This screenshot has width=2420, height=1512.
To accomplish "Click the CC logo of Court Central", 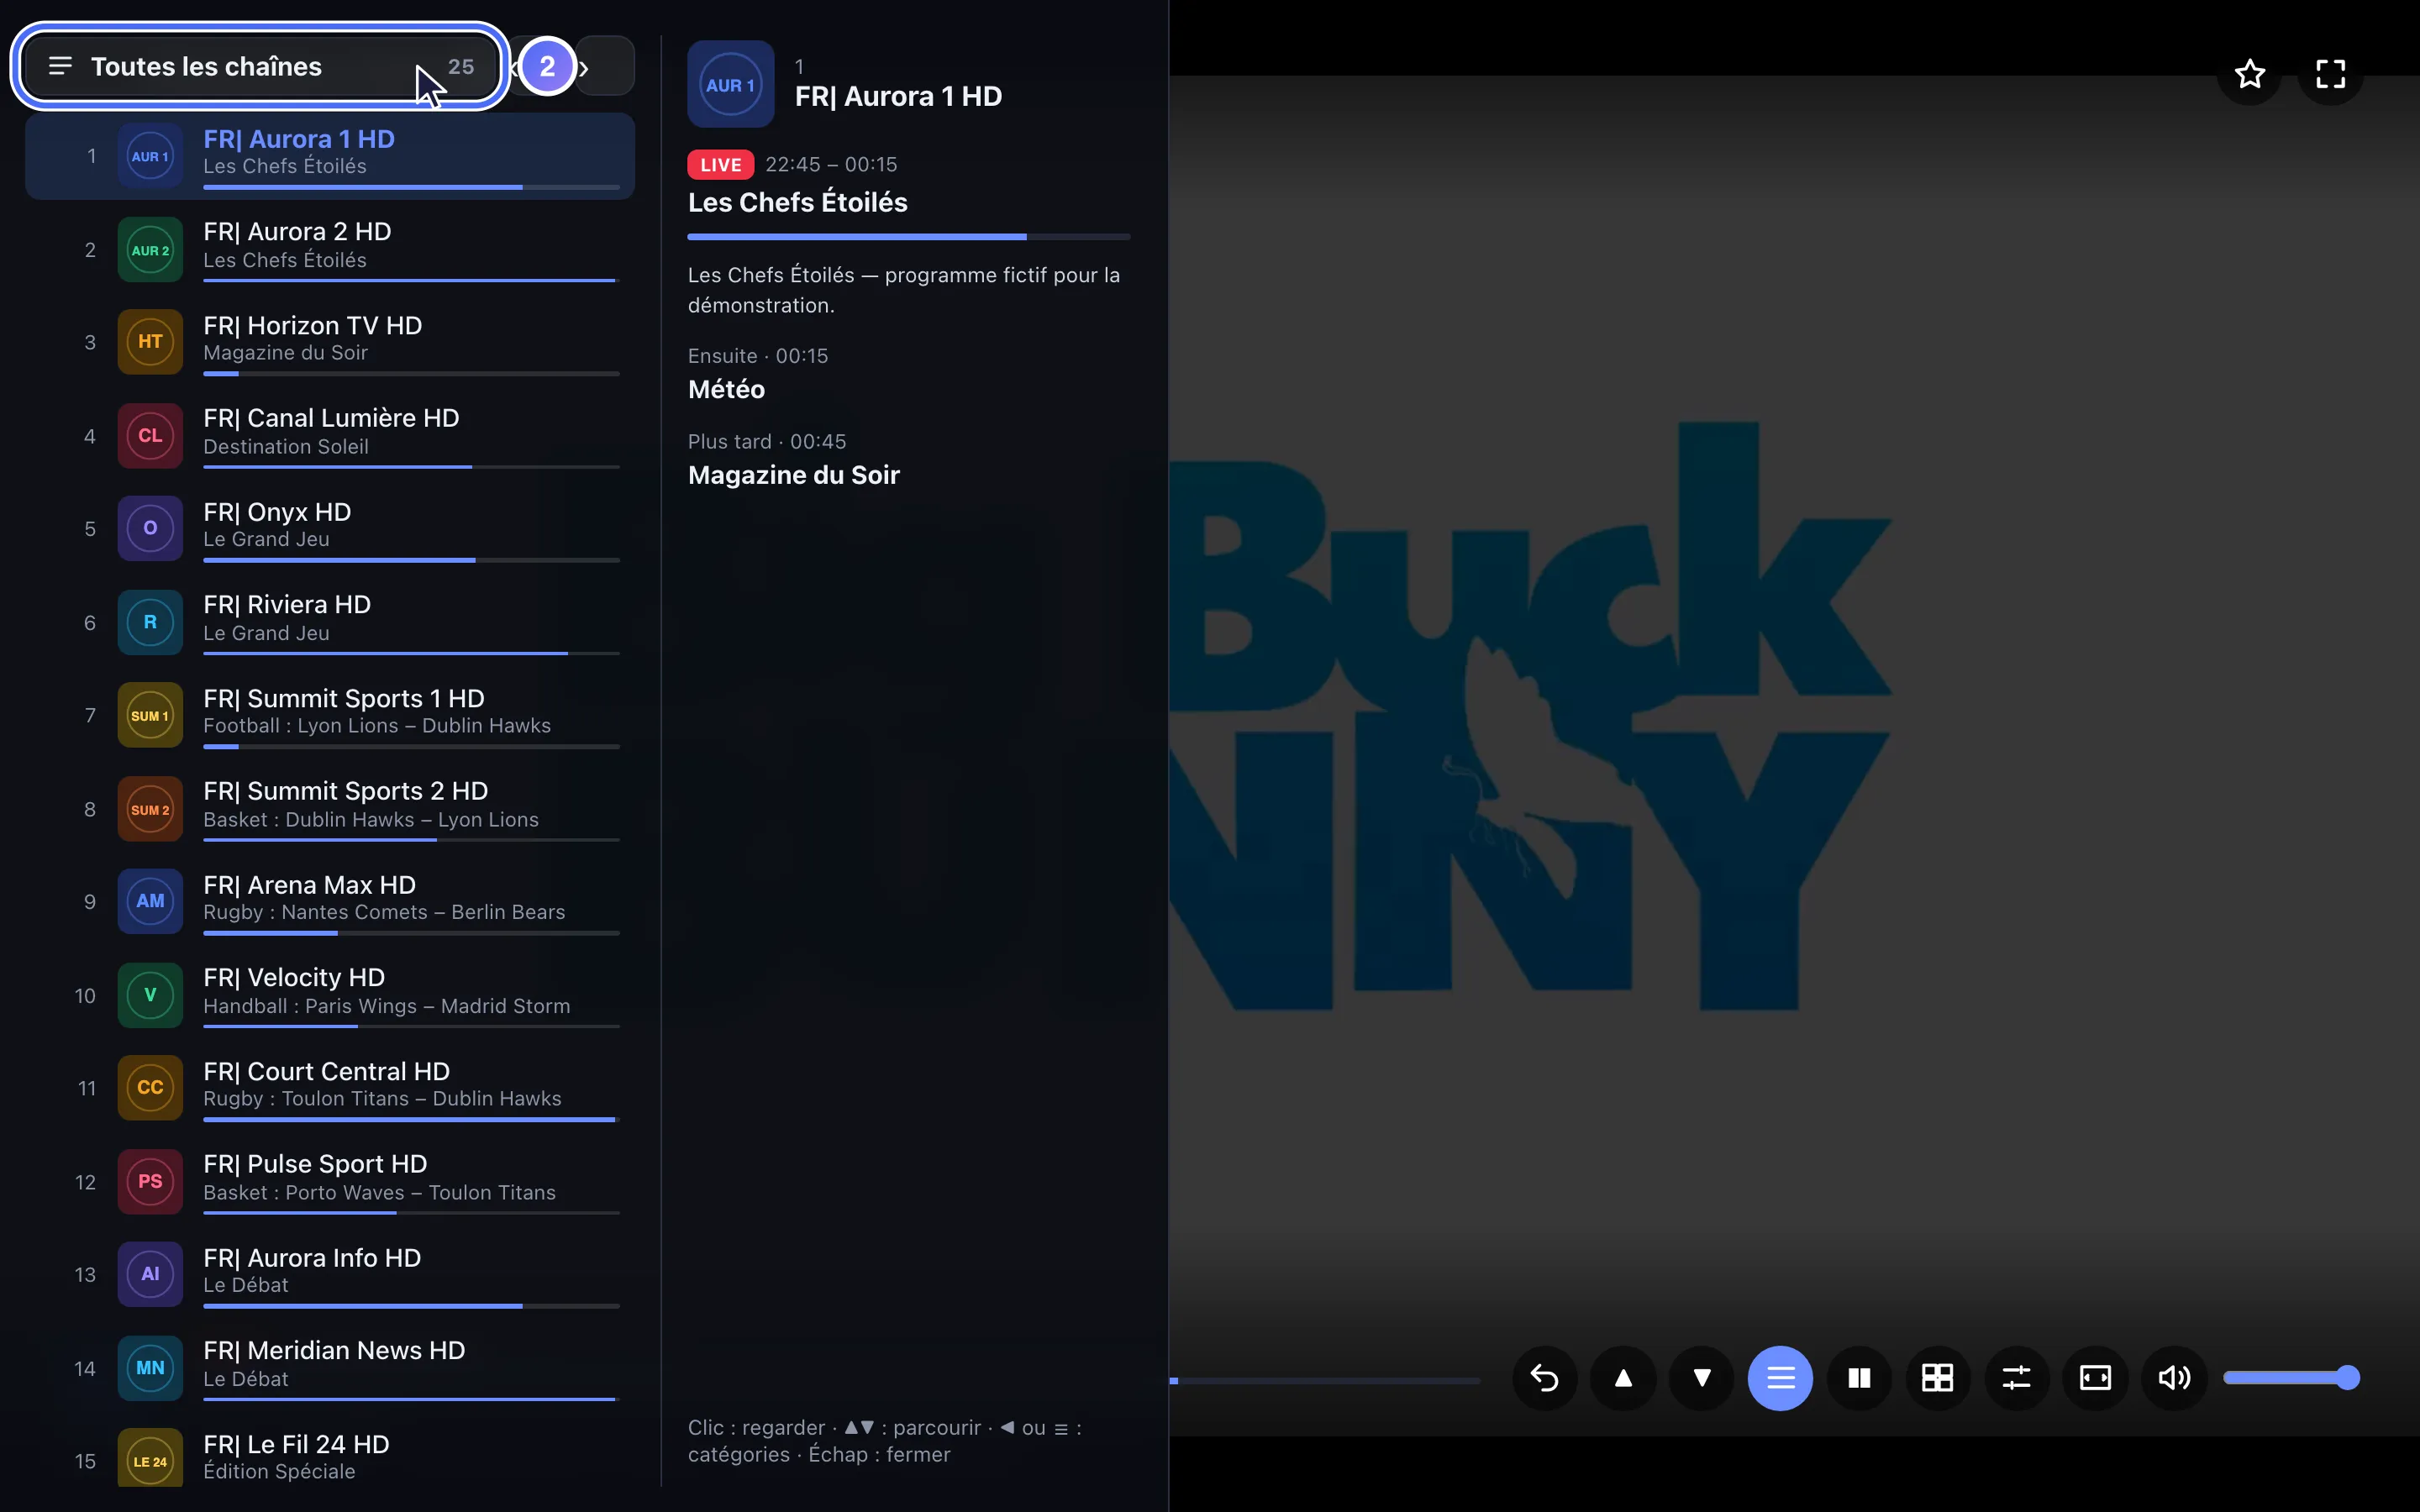I will click(150, 1088).
